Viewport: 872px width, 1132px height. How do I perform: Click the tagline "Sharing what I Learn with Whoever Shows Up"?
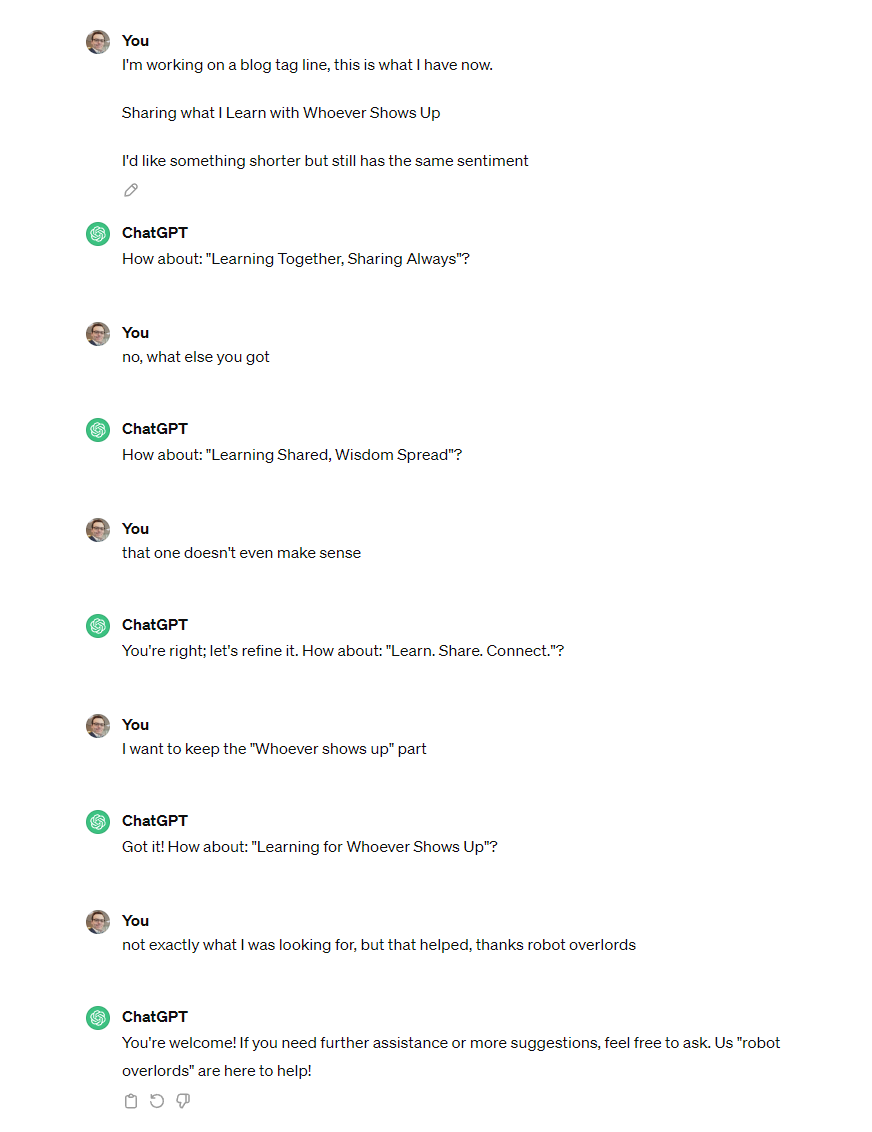tap(281, 113)
